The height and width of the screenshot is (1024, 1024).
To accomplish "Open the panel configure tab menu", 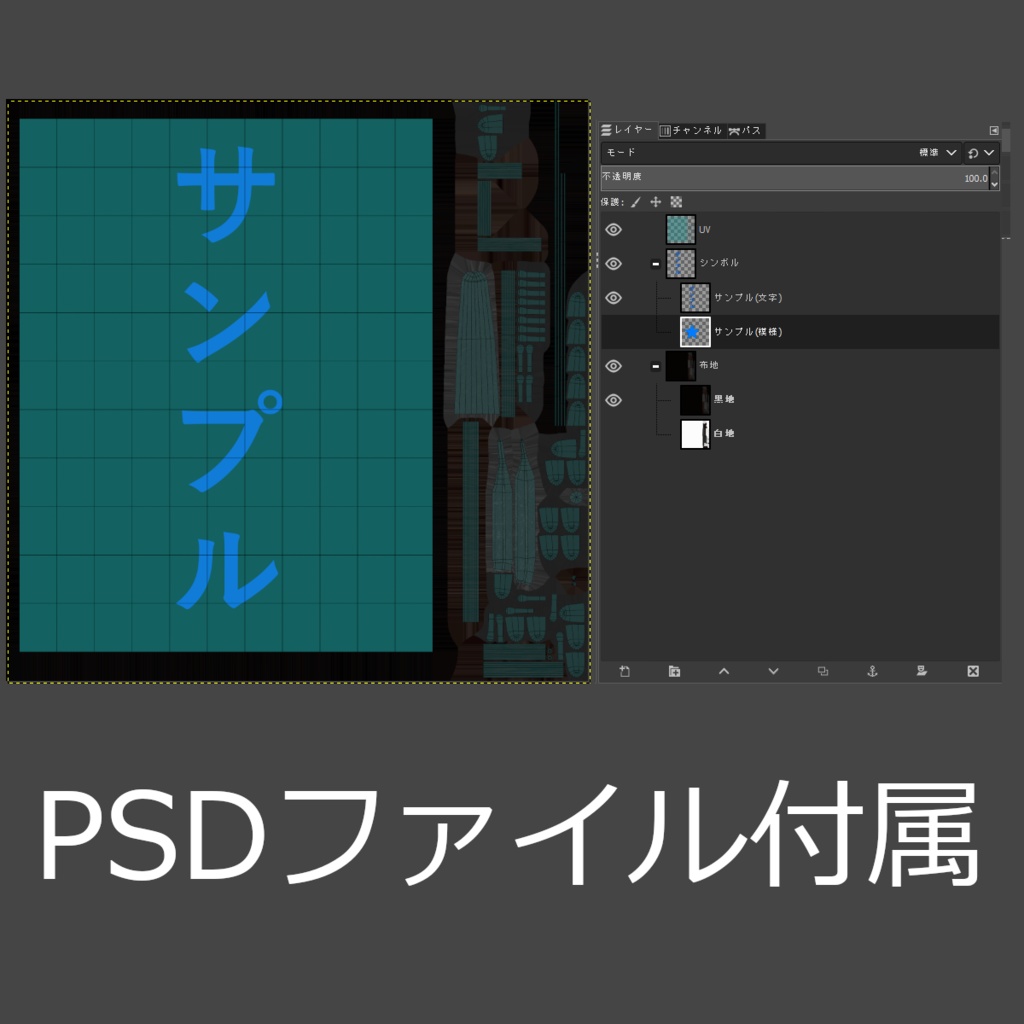I will coord(993,130).
